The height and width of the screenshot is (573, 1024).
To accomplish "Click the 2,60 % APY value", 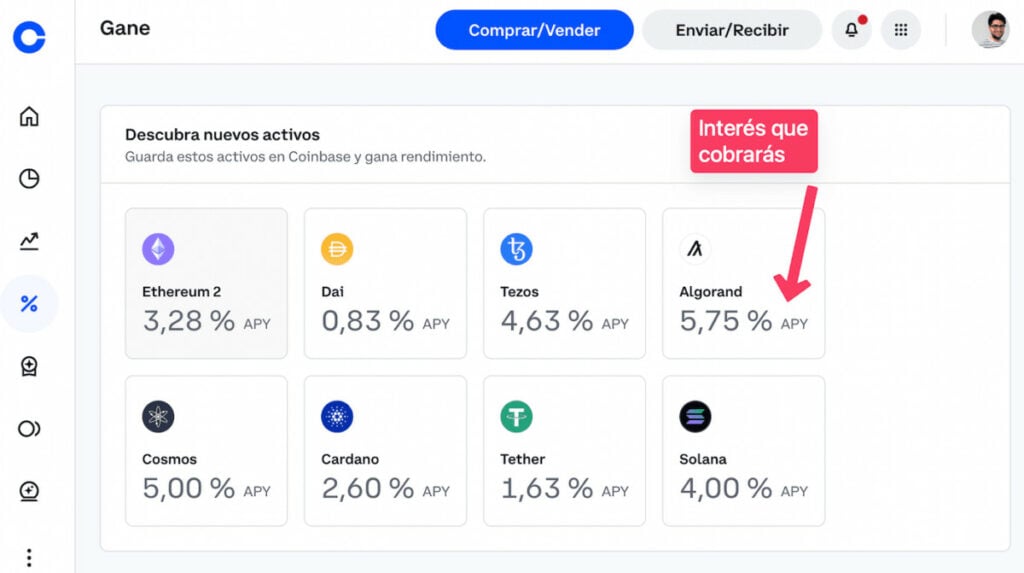I will point(385,489).
